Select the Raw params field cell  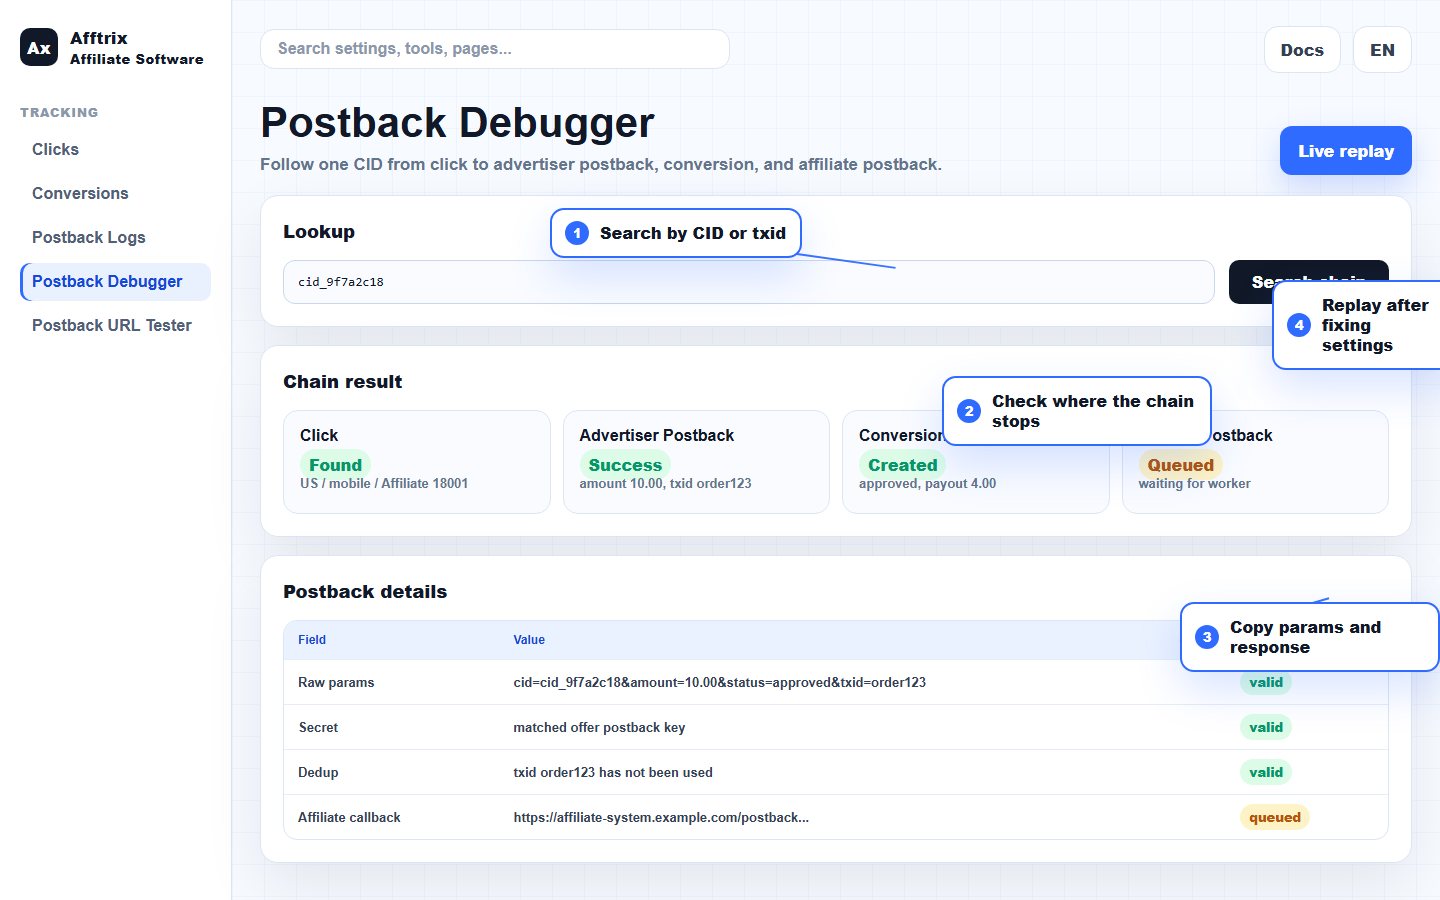click(x=336, y=683)
